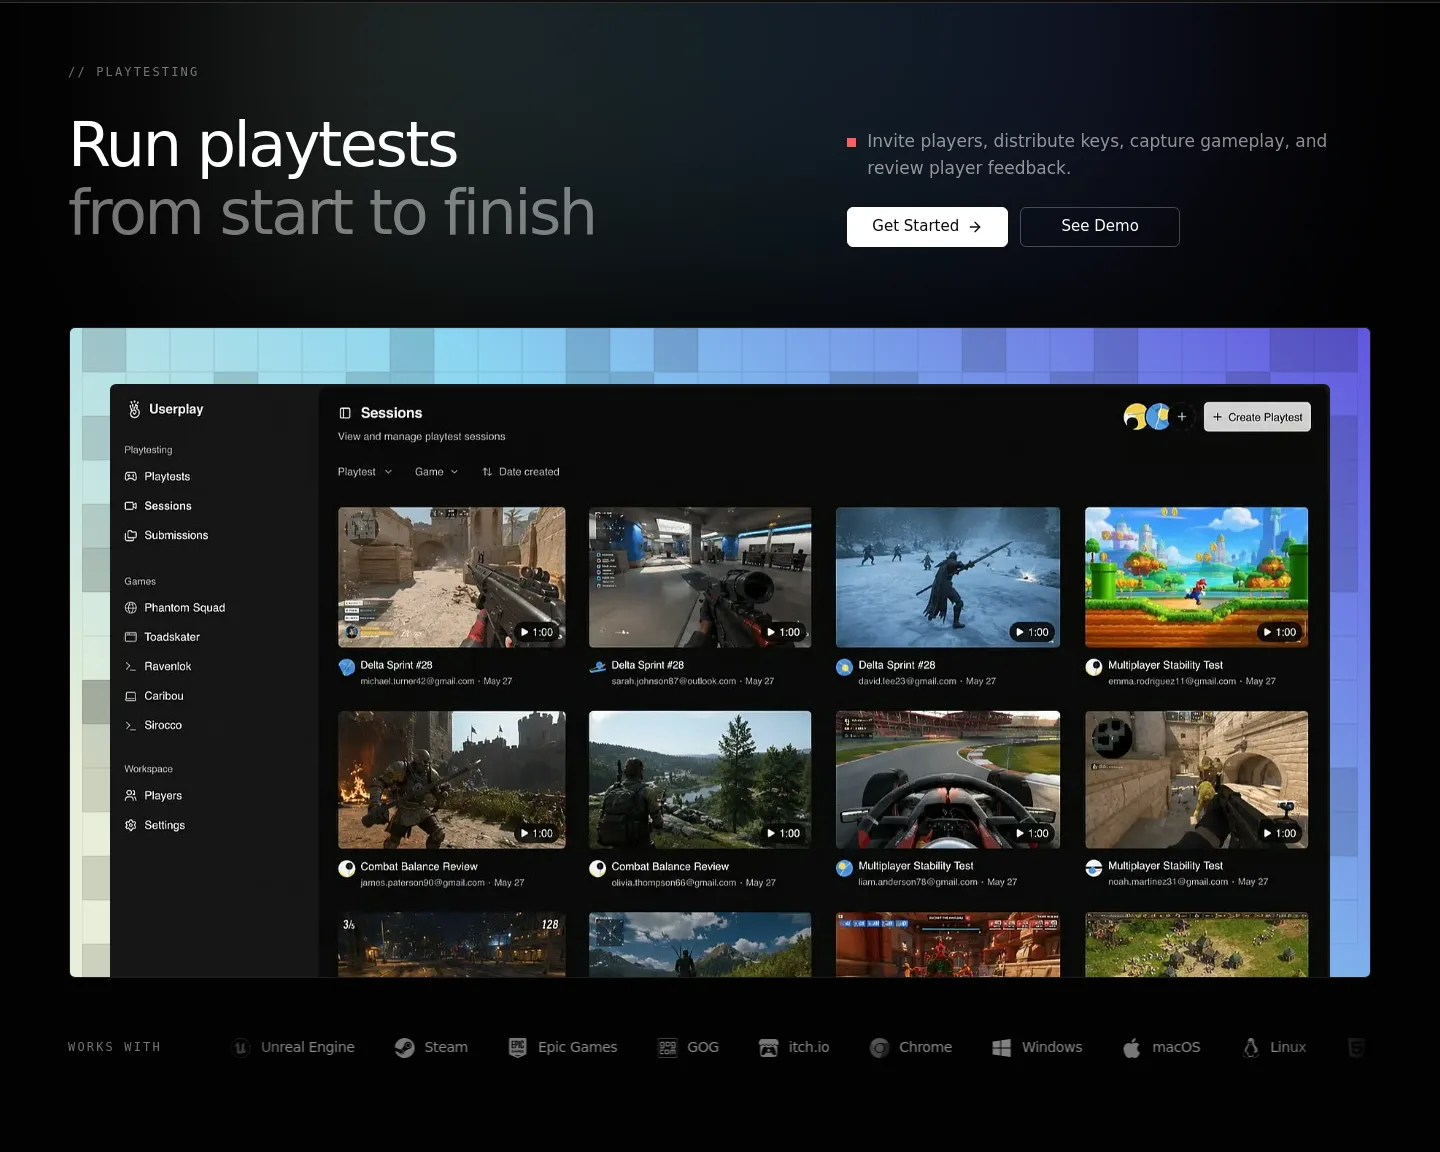Click the player avatar beside michael.turner42's session
The image size is (1440, 1152).
pyautogui.click(x=347, y=667)
